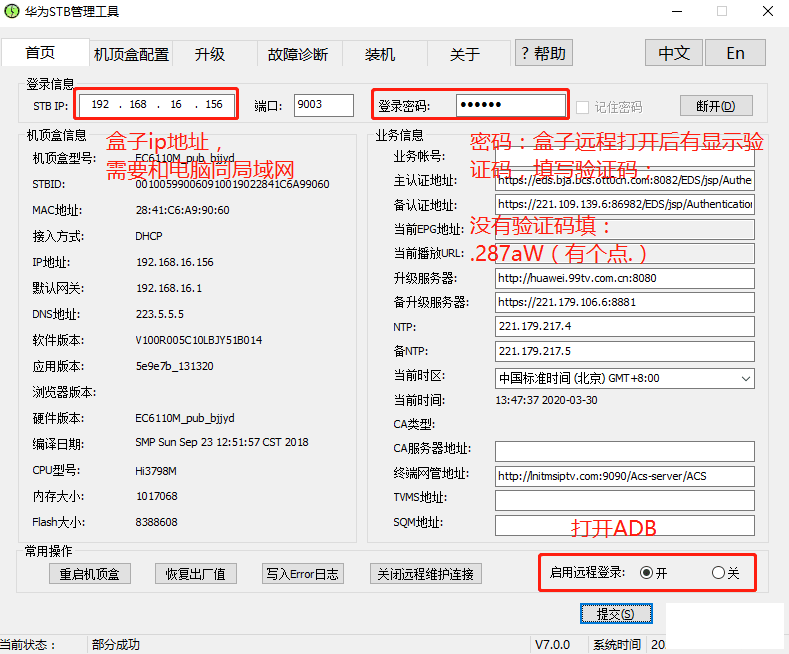Click 当前时间 value 13:47:37 2020-03-30
Screen dimensions: 789x654
[546, 400]
